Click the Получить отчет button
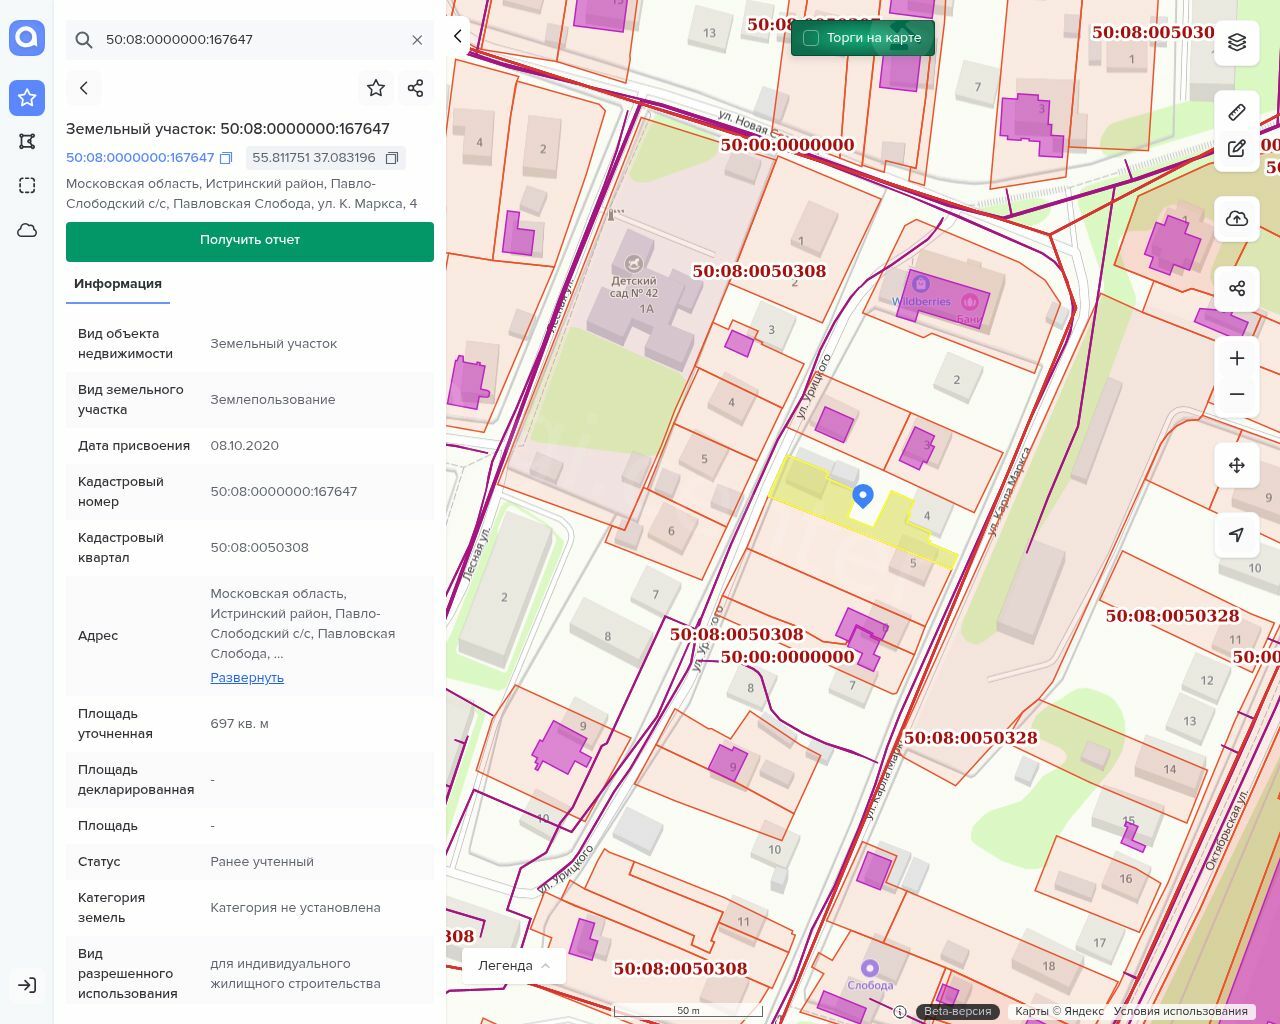1280x1024 pixels. pyautogui.click(x=250, y=241)
